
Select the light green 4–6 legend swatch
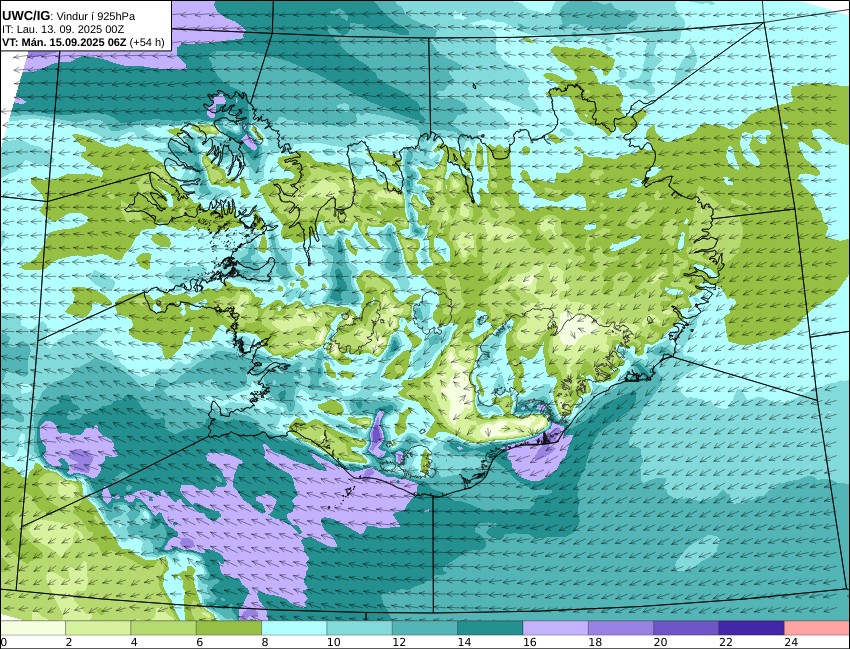(x=163, y=628)
